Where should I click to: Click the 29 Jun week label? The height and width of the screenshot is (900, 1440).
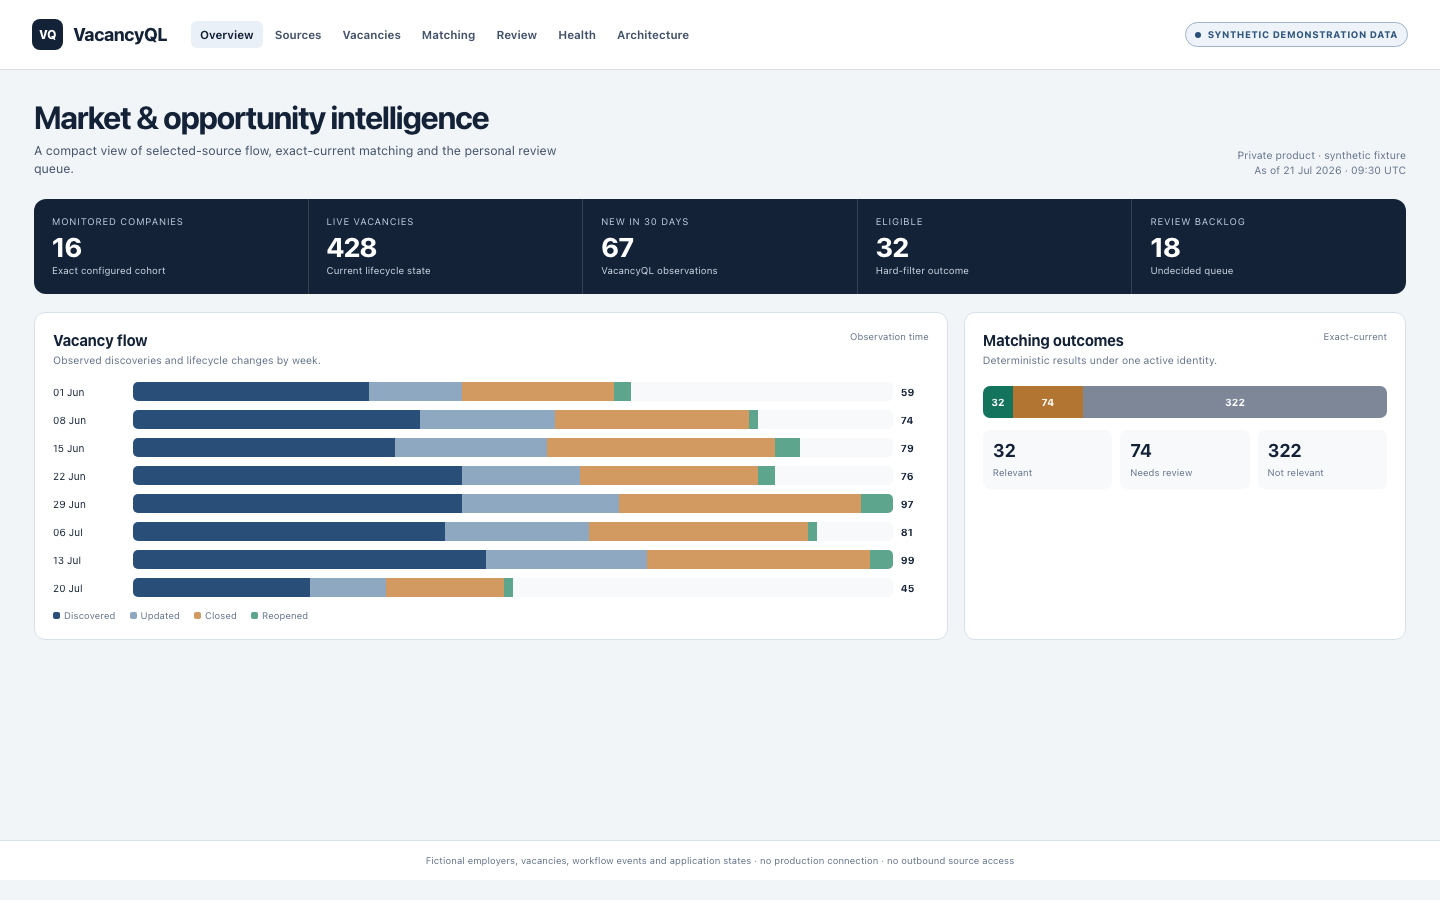point(70,505)
